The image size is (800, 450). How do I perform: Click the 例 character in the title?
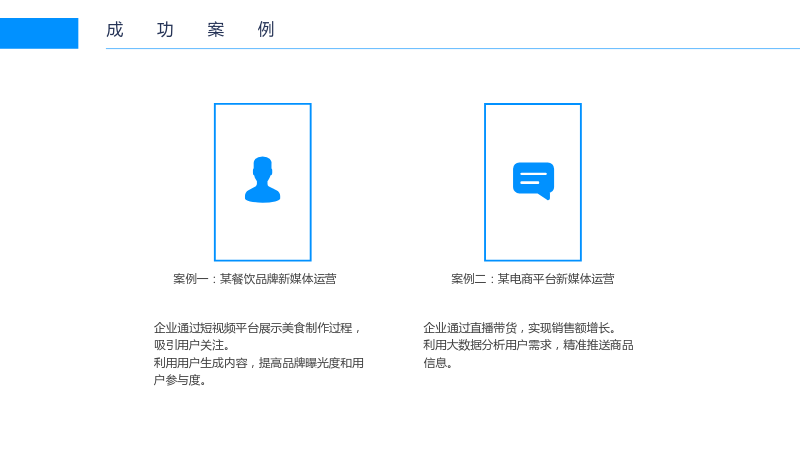(266, 30)
